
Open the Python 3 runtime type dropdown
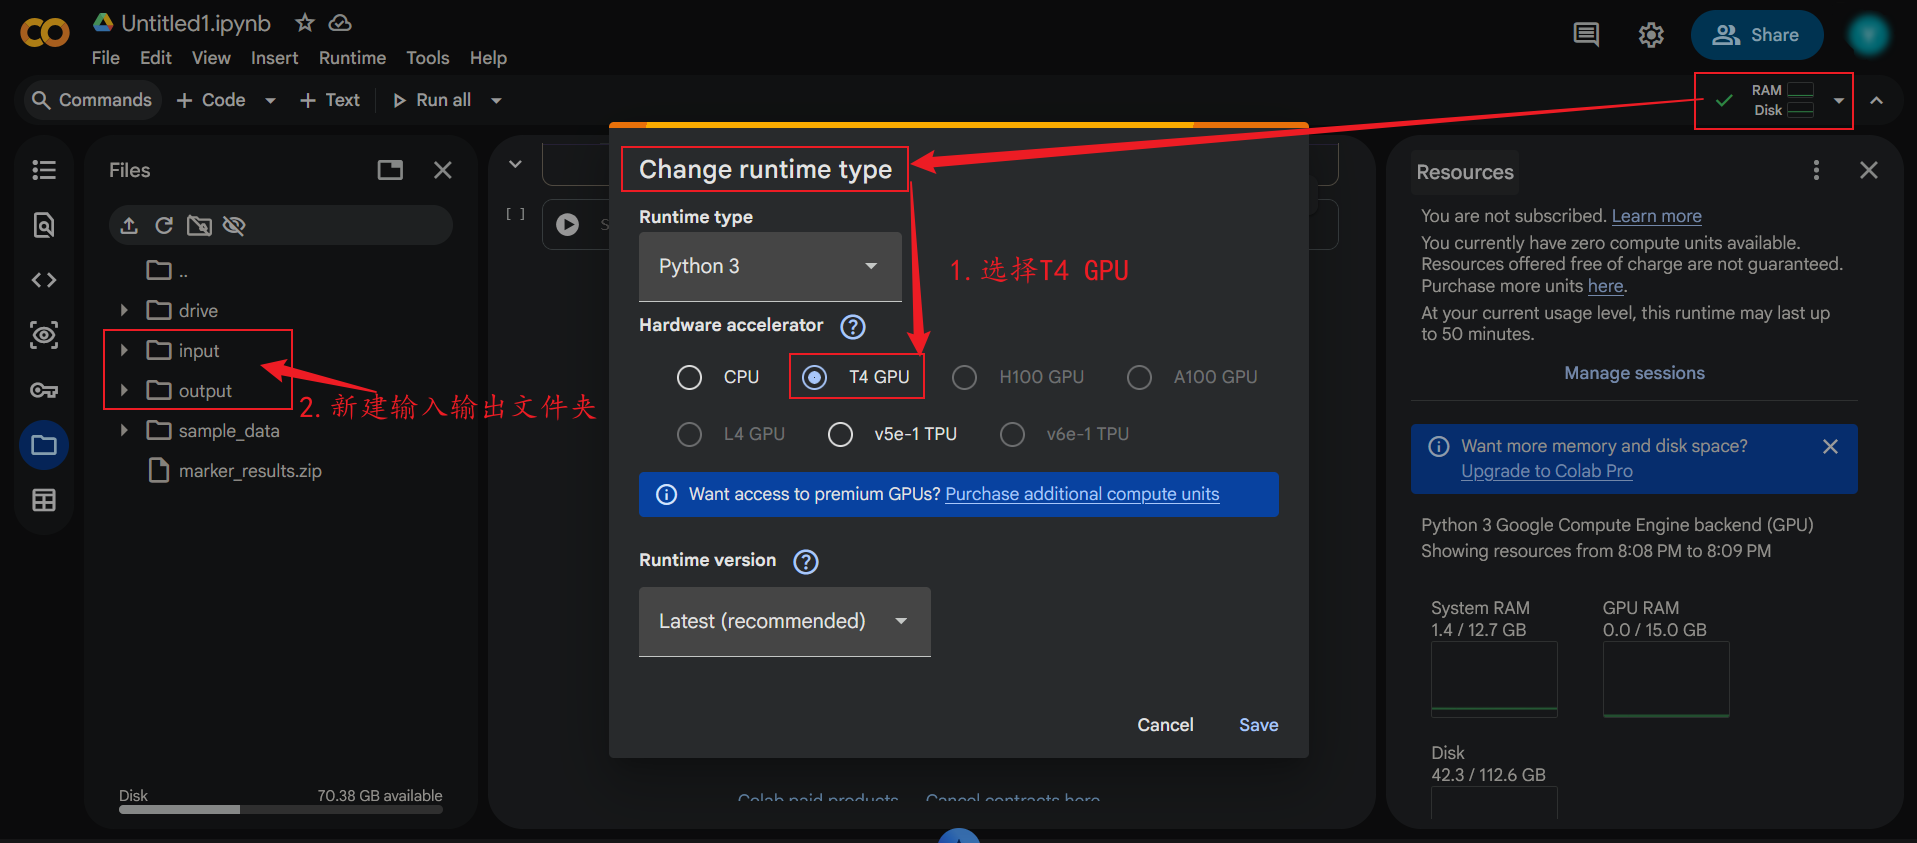(x=769, y=266)
